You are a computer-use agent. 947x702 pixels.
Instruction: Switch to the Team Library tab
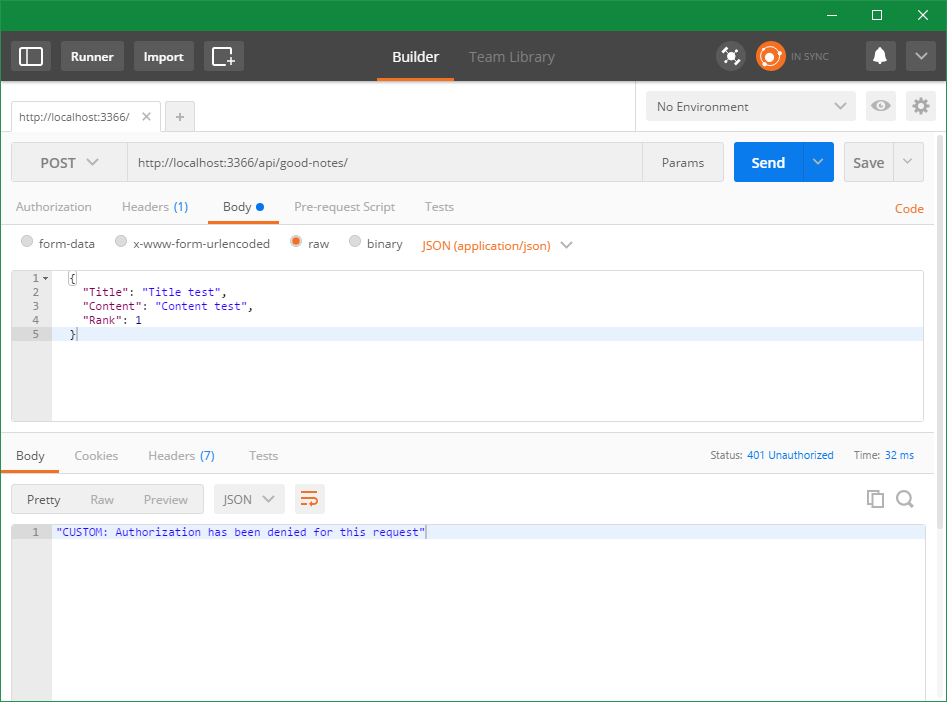coord(512,57)
